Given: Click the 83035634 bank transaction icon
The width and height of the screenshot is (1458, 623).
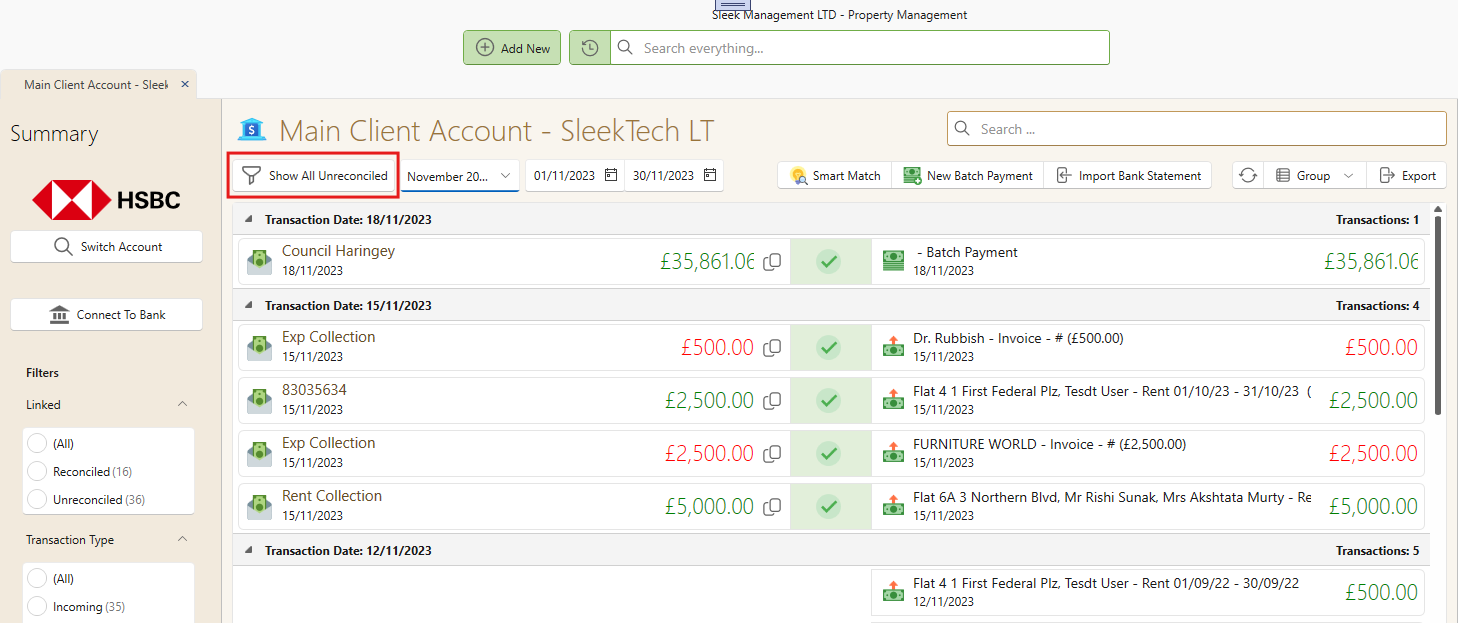Looking at the screenshot, I should pos(260,401).
